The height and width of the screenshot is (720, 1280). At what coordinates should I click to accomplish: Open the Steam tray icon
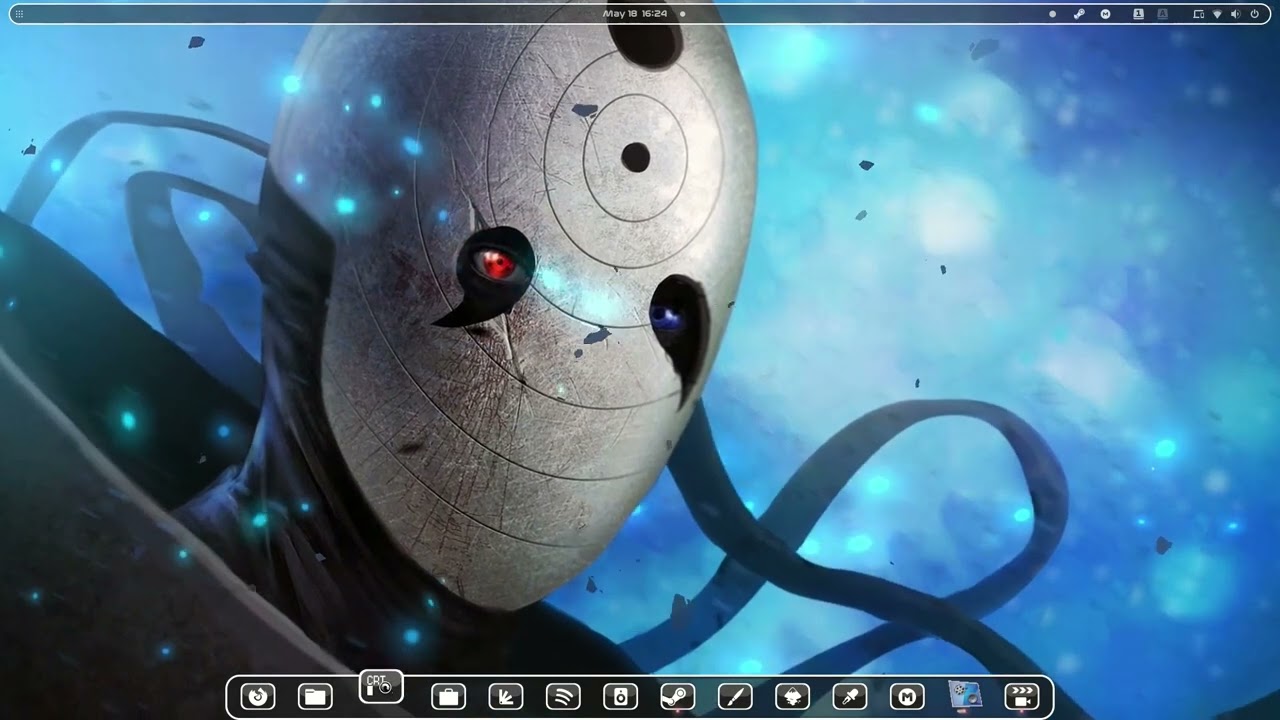[x=1079, y=14]
